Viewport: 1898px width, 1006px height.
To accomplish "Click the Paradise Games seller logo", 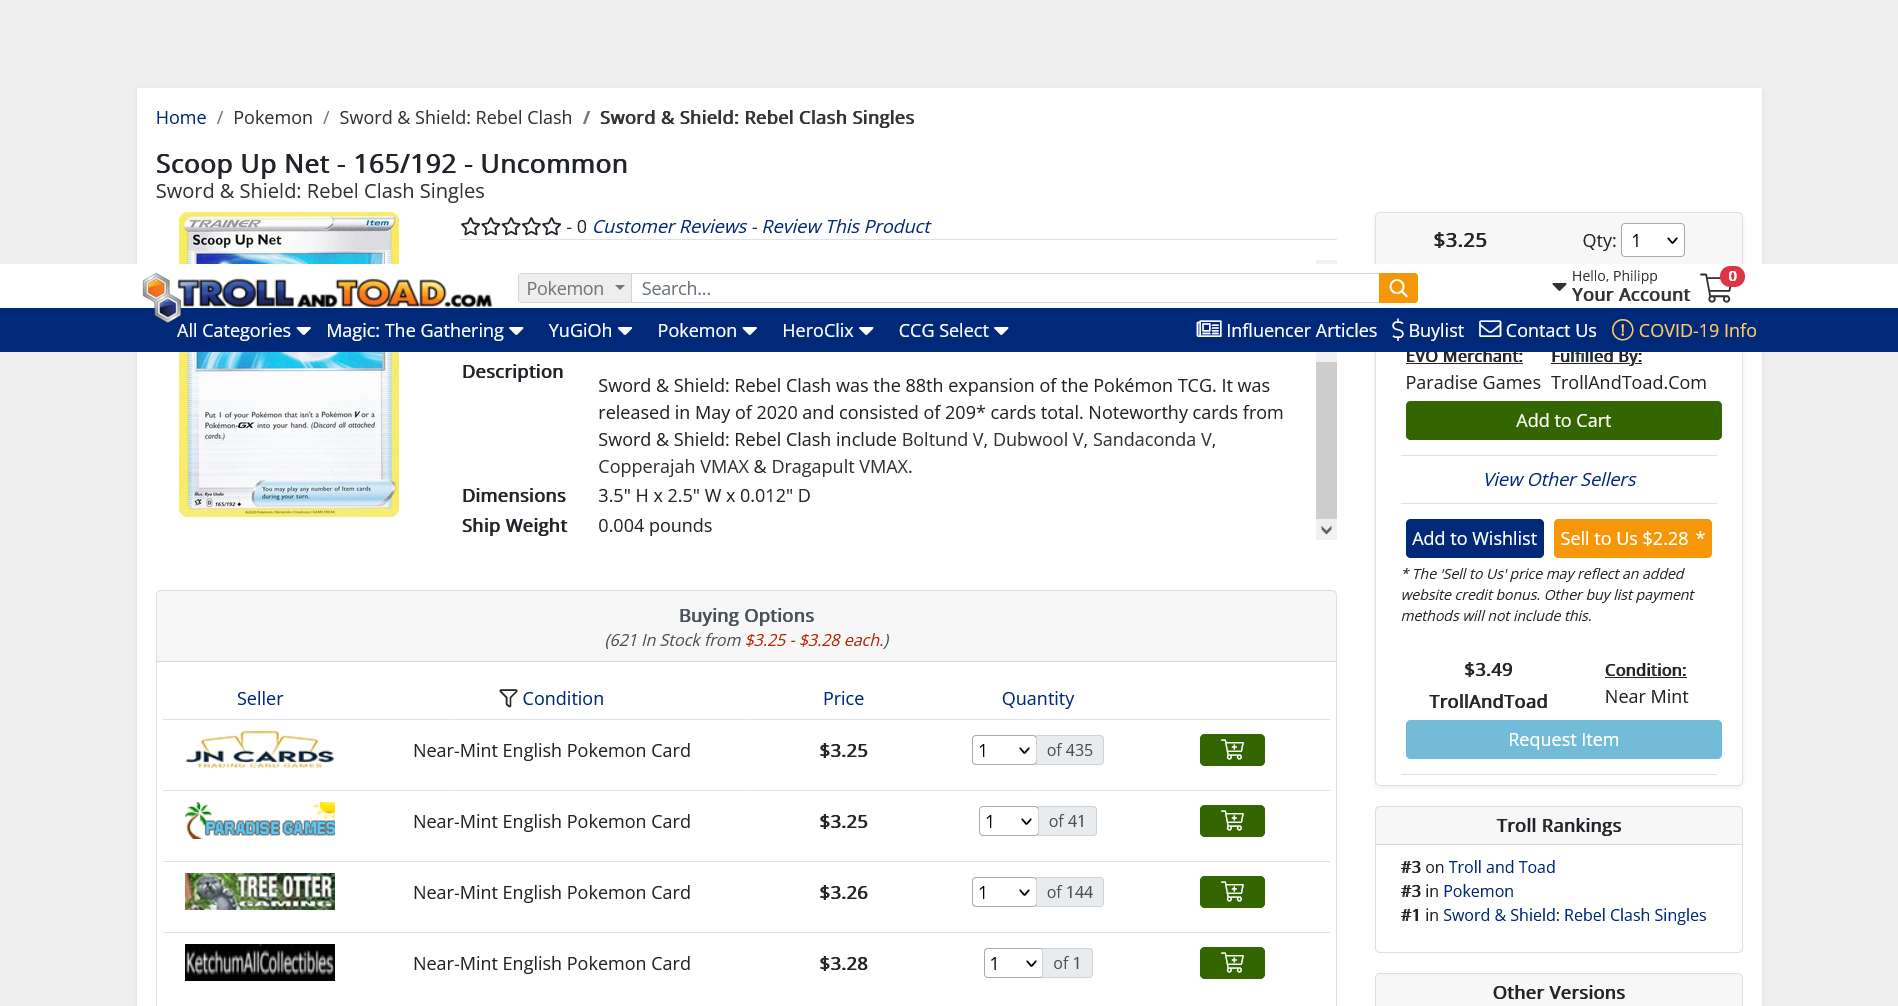I will pos(260,821).
